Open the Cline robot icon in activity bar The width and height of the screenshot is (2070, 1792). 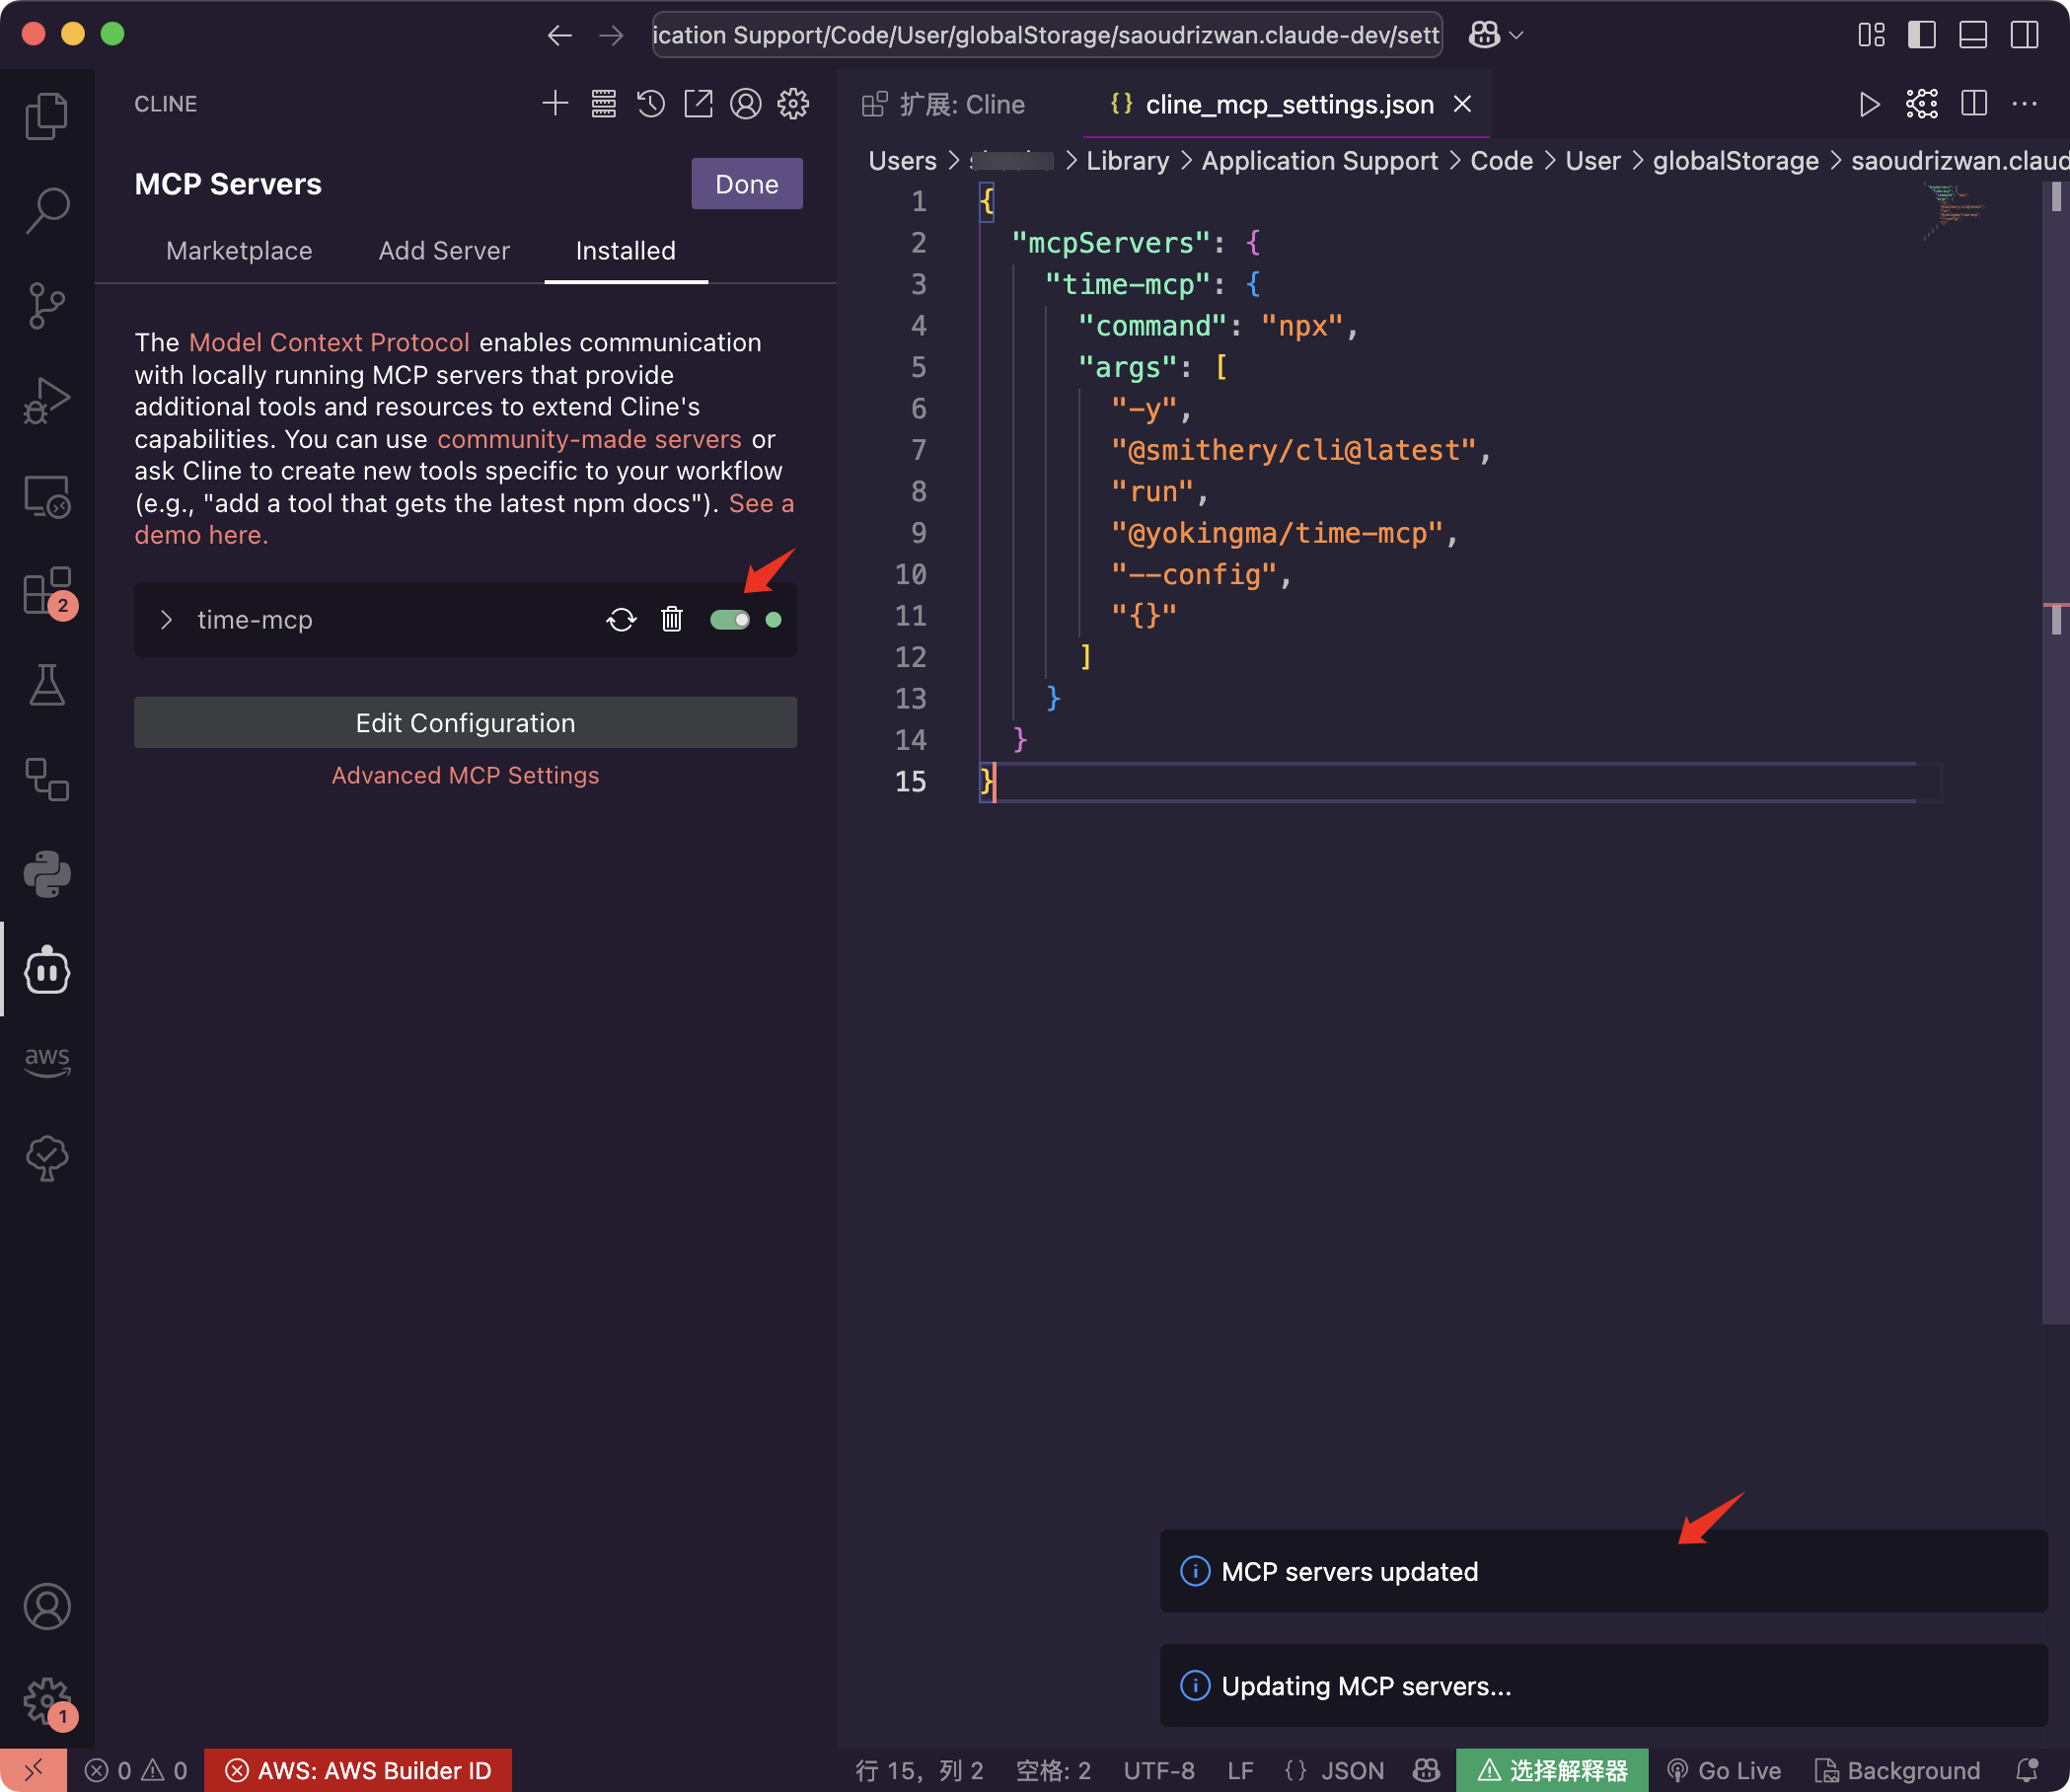point(47,970)
